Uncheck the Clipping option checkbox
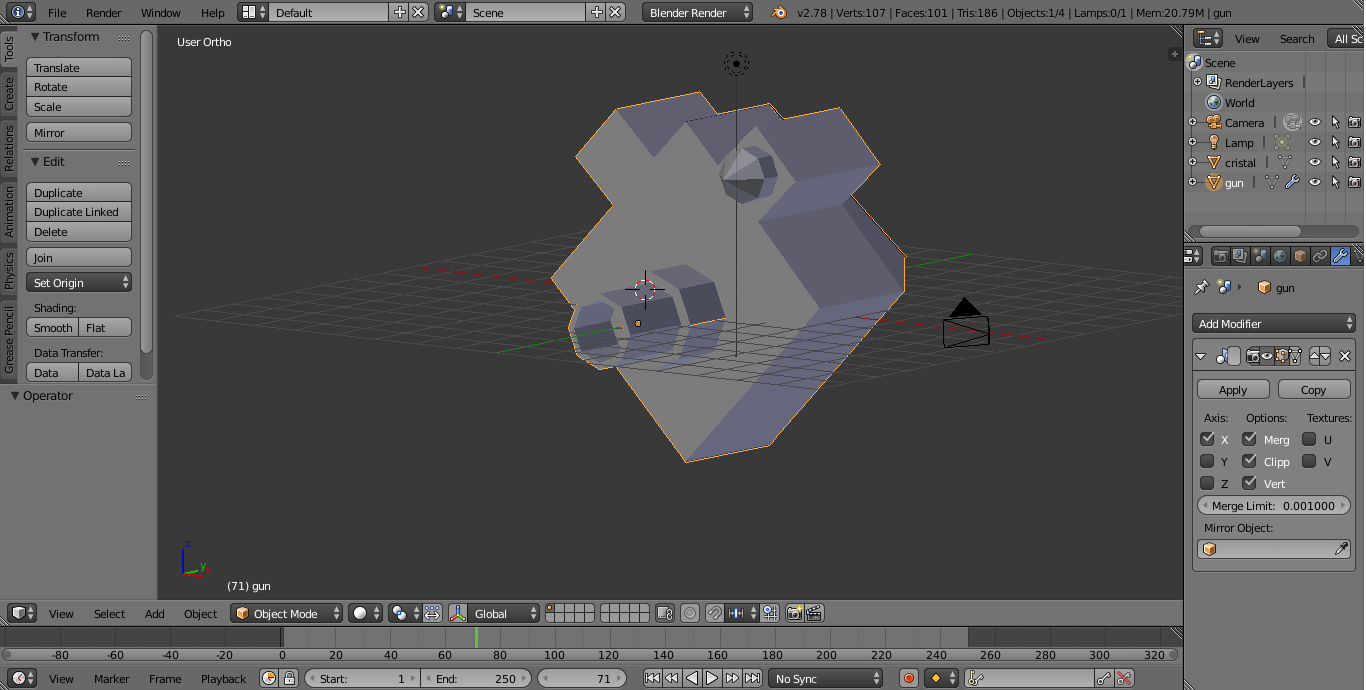The height and width of the screenshot is (690, 1366). (x=1249, y=461)
